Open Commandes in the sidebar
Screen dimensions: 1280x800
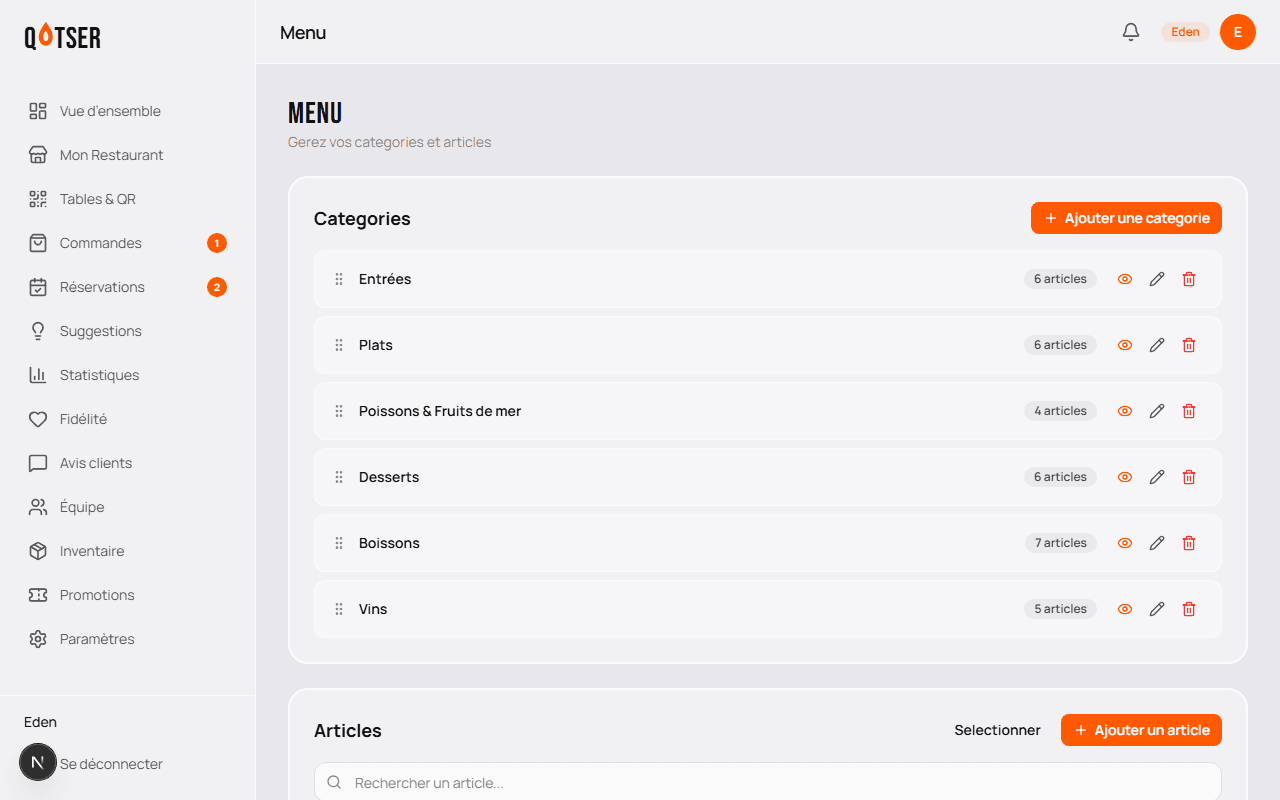pyautogui.click(x=101, y=243)
